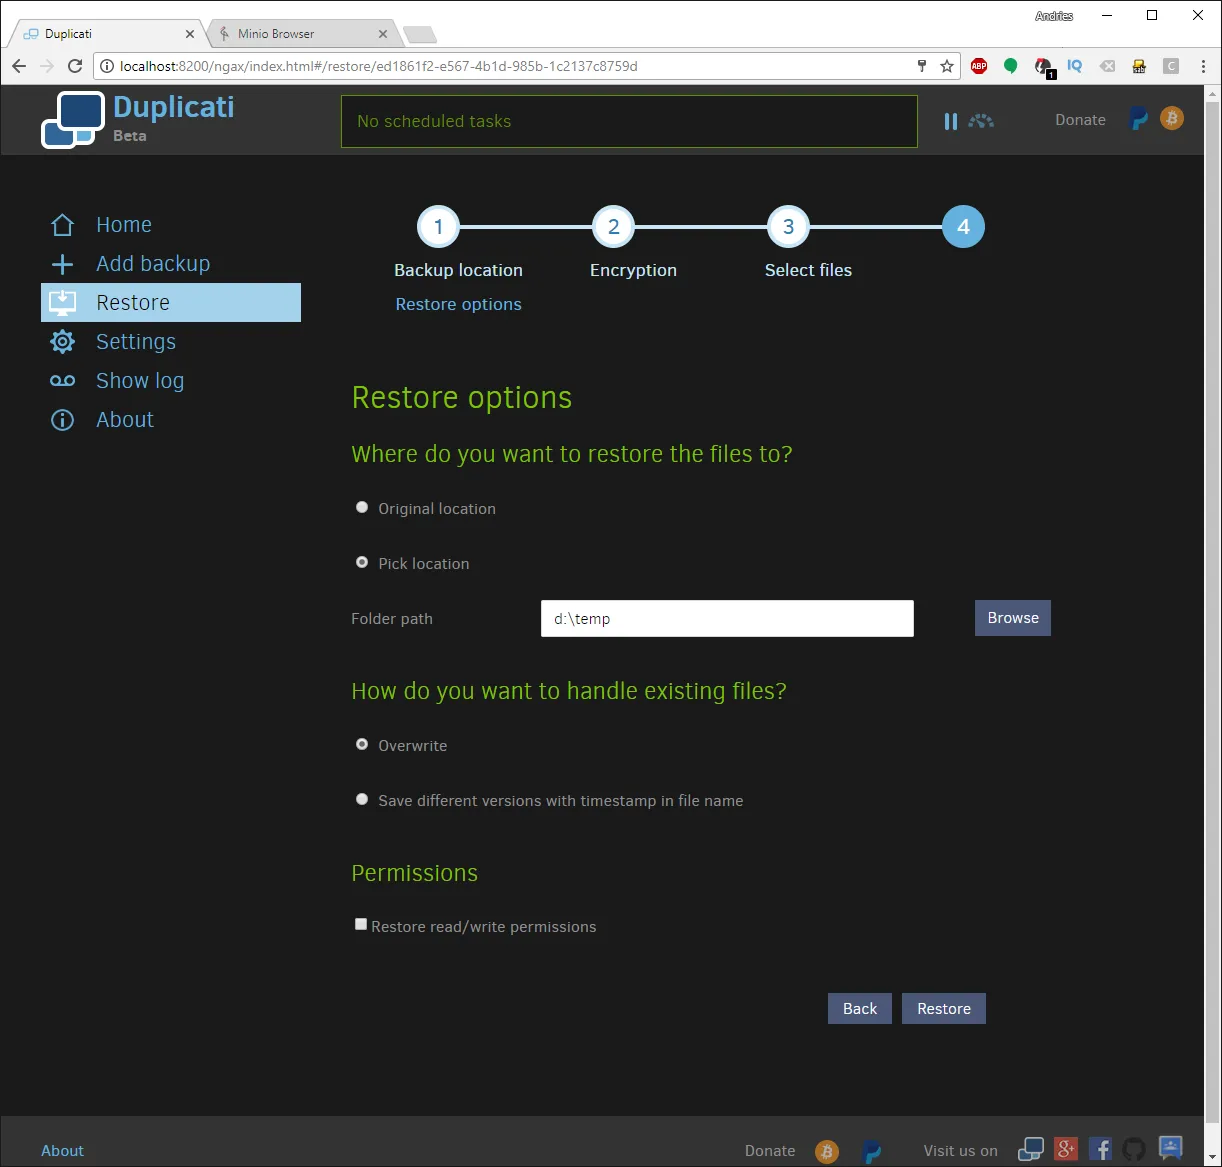The height and width of the screenshot is (1167, 1222).
Task: Click the info icon next to About
Action: click(62, 420)
